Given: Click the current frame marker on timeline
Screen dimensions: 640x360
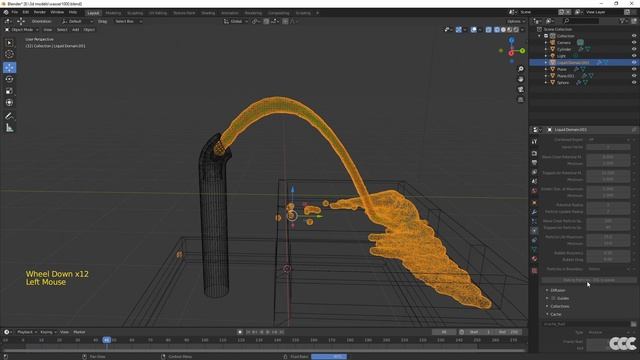Looking at the screenshot, I should (107, 340).
